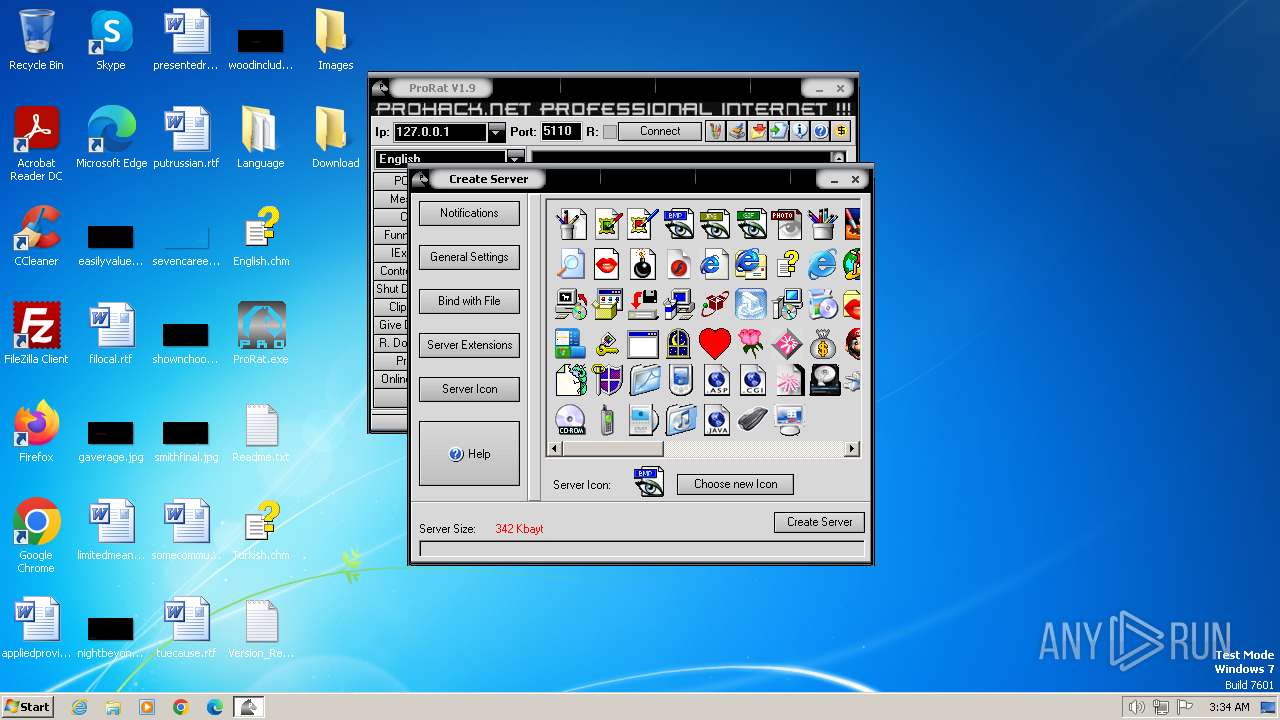1280x720 pixels.
Task: Select the pencil cup icon in the grid
Action: [x=571, y=223]
